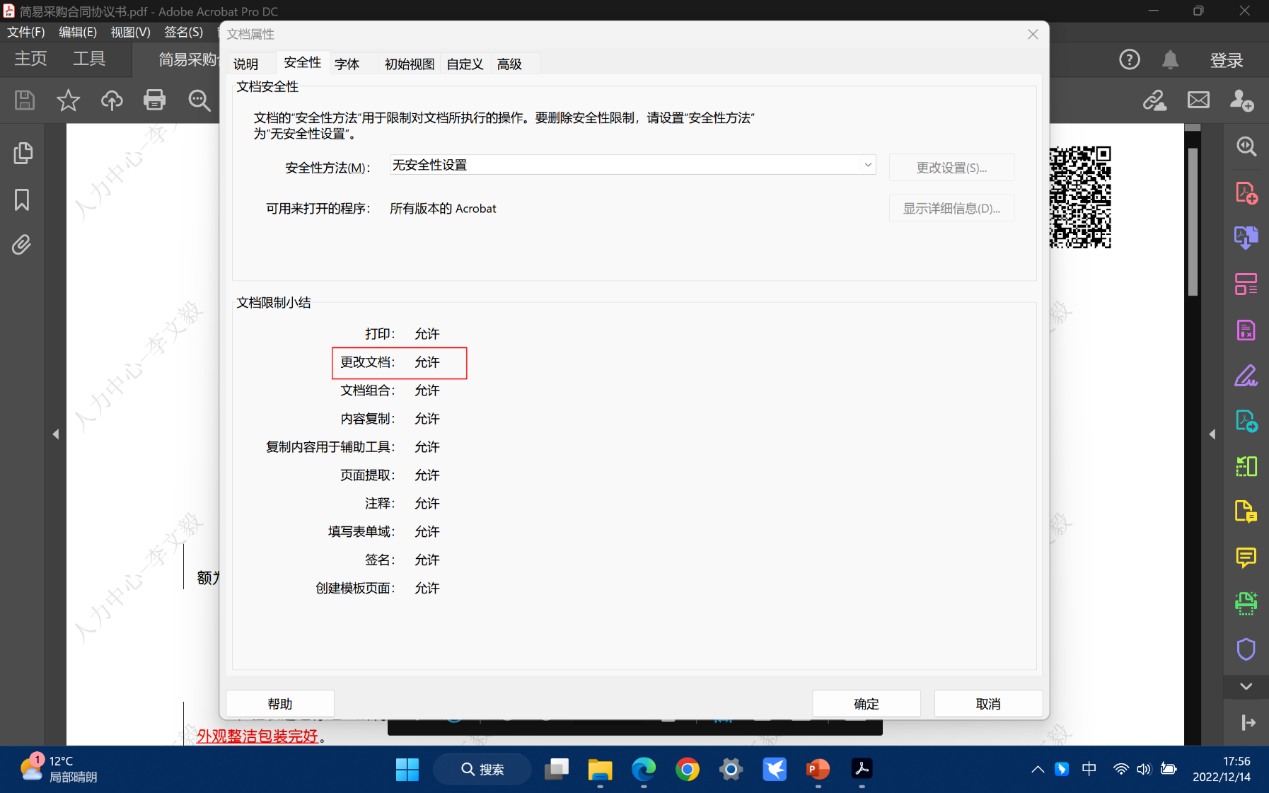Open the notifications bell

click(1170, 60)
